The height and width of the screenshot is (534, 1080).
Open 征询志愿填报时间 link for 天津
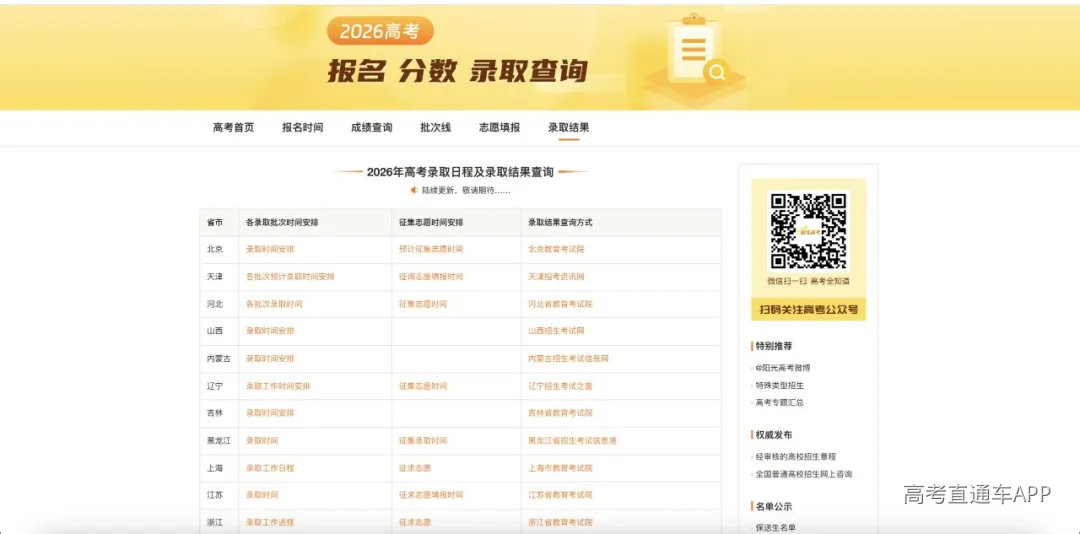coord(430,276)
